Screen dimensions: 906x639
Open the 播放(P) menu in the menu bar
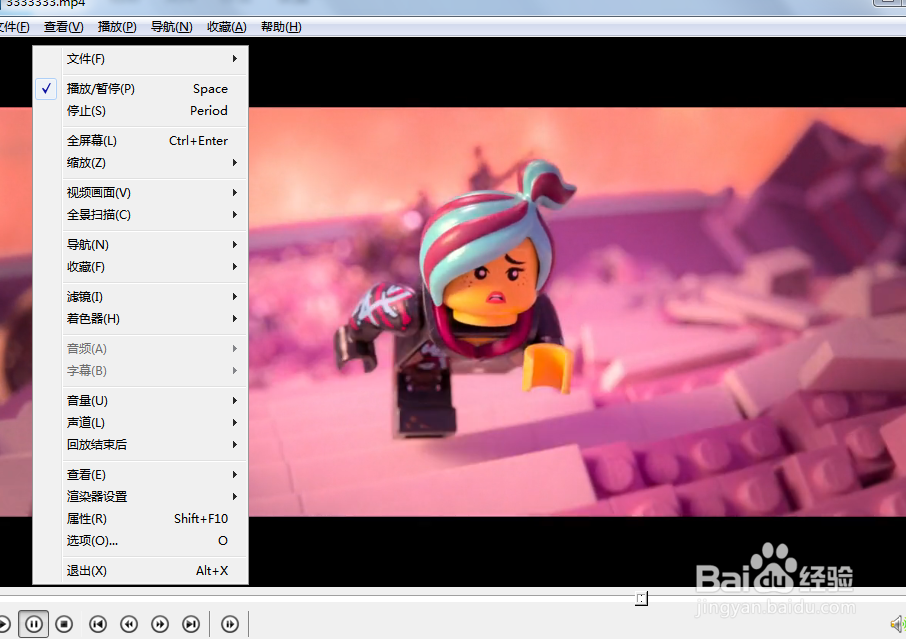[x=117, y=27]
